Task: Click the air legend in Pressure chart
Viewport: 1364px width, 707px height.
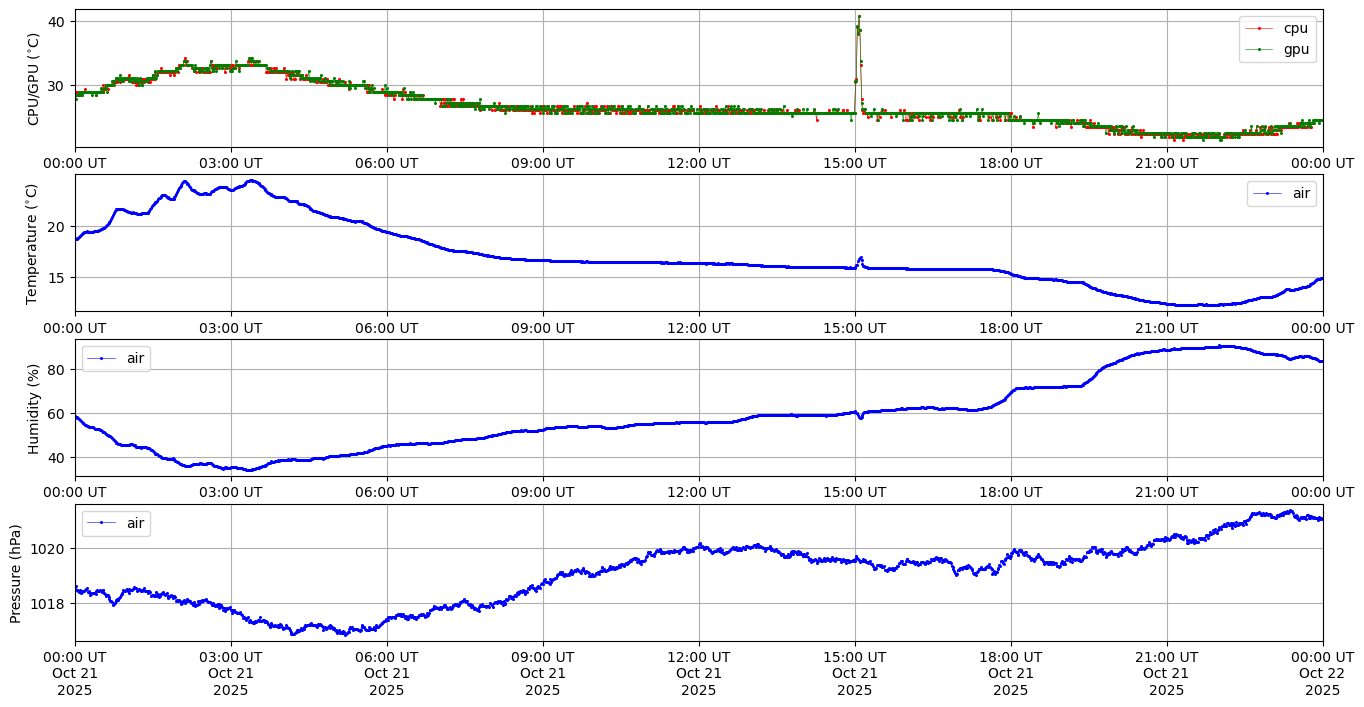Action: pos(116,523)
